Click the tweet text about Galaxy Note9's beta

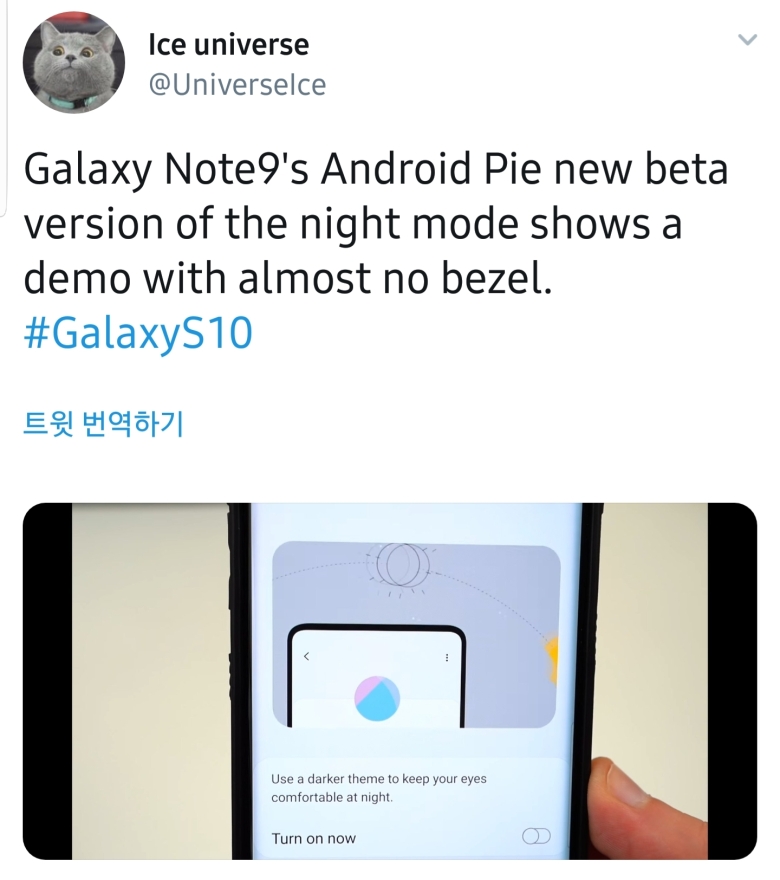coord(376,223)
